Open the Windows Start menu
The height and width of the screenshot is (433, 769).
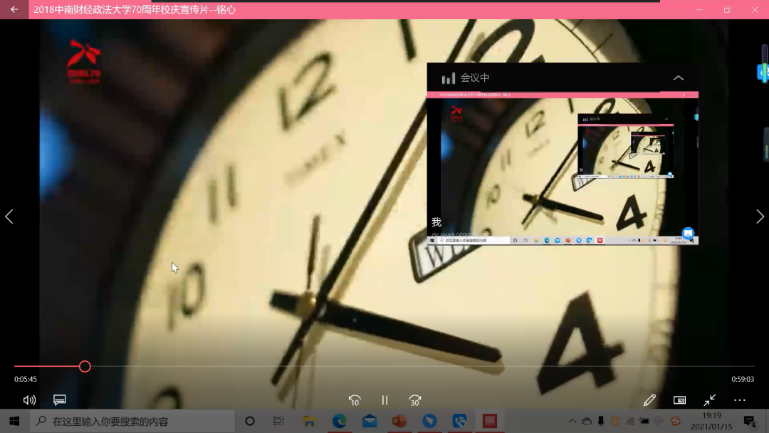(x=14, y=421)
